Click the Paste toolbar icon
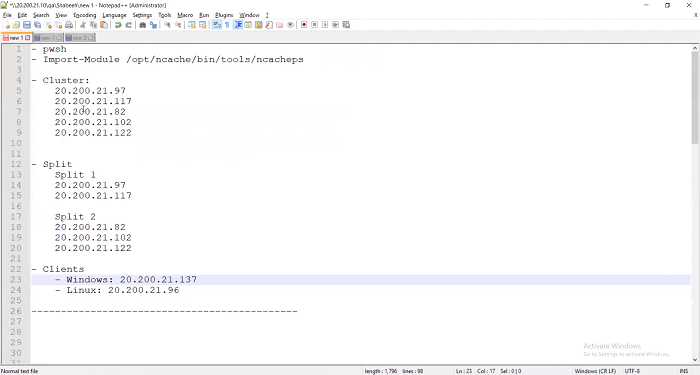This screenshot has height=375, width=700. [x=104, y=25]
